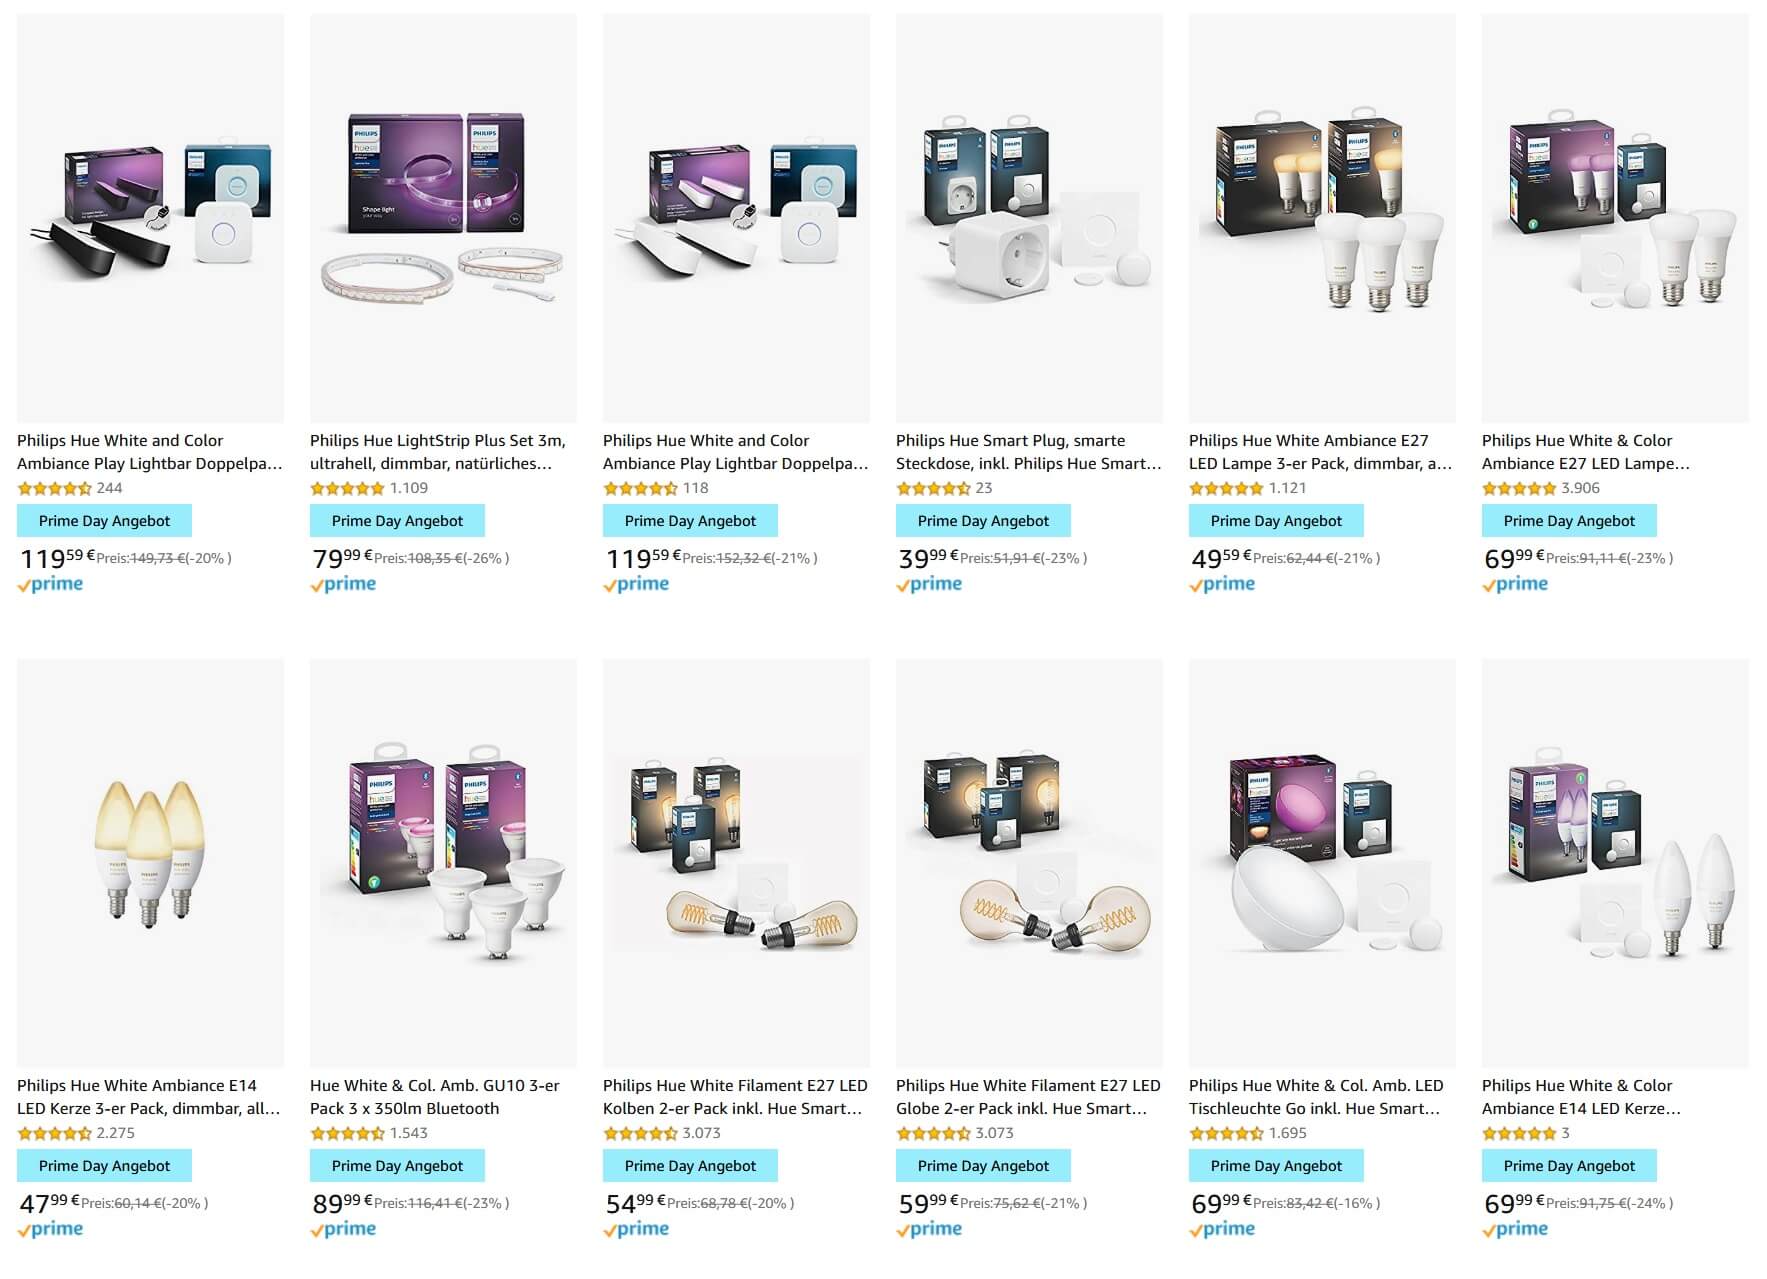Click Prime Day Angebot badge for LightStrip Plus
This screenshot has width=1767, height=1279.
click(397, 521)
